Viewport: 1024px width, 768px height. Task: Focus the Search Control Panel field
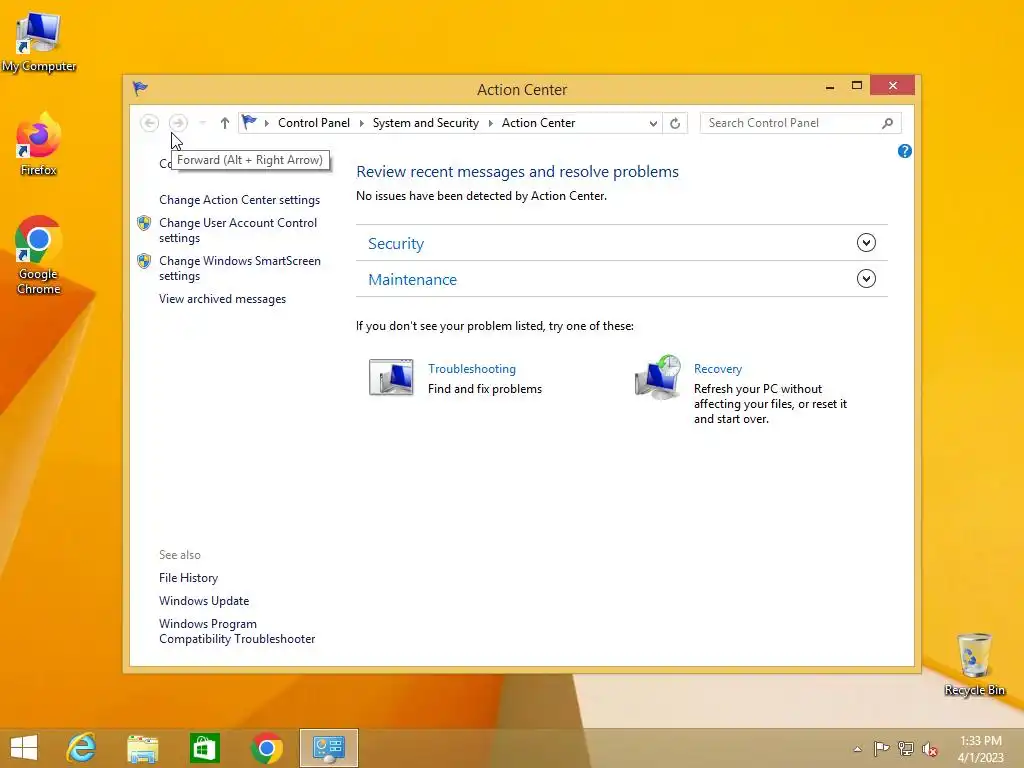point(801,123)
